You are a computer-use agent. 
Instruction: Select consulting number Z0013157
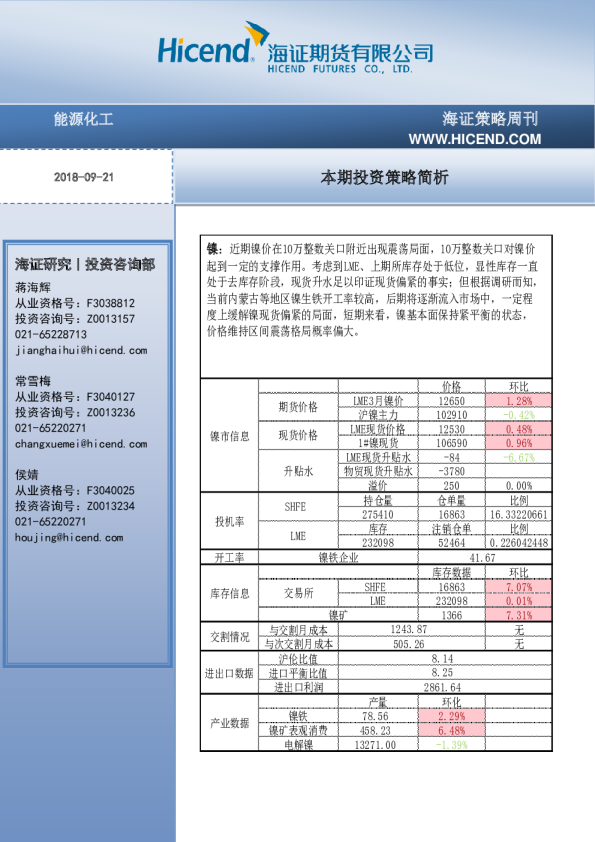111,318
